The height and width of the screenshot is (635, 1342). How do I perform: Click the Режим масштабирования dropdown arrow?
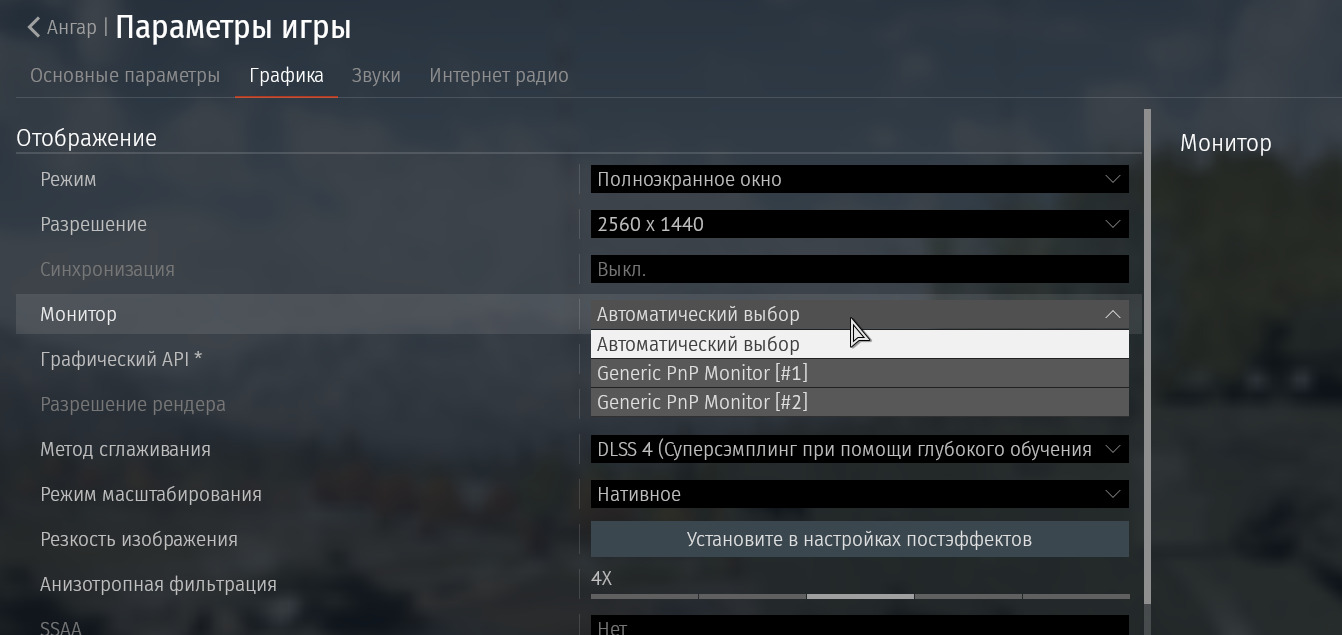pos(1113,494)
